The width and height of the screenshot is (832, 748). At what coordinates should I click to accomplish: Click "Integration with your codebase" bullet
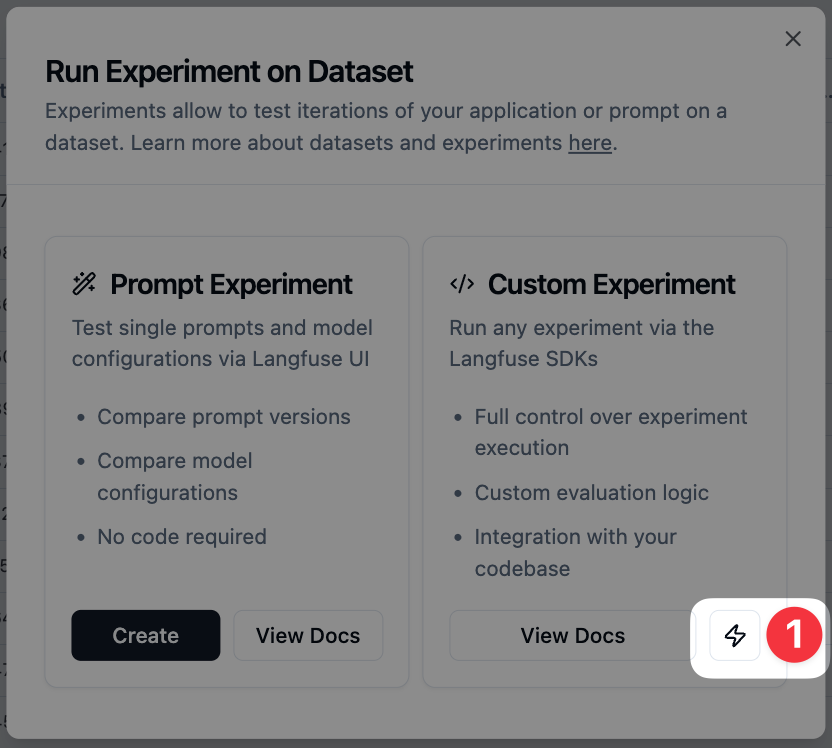(575, 552)
